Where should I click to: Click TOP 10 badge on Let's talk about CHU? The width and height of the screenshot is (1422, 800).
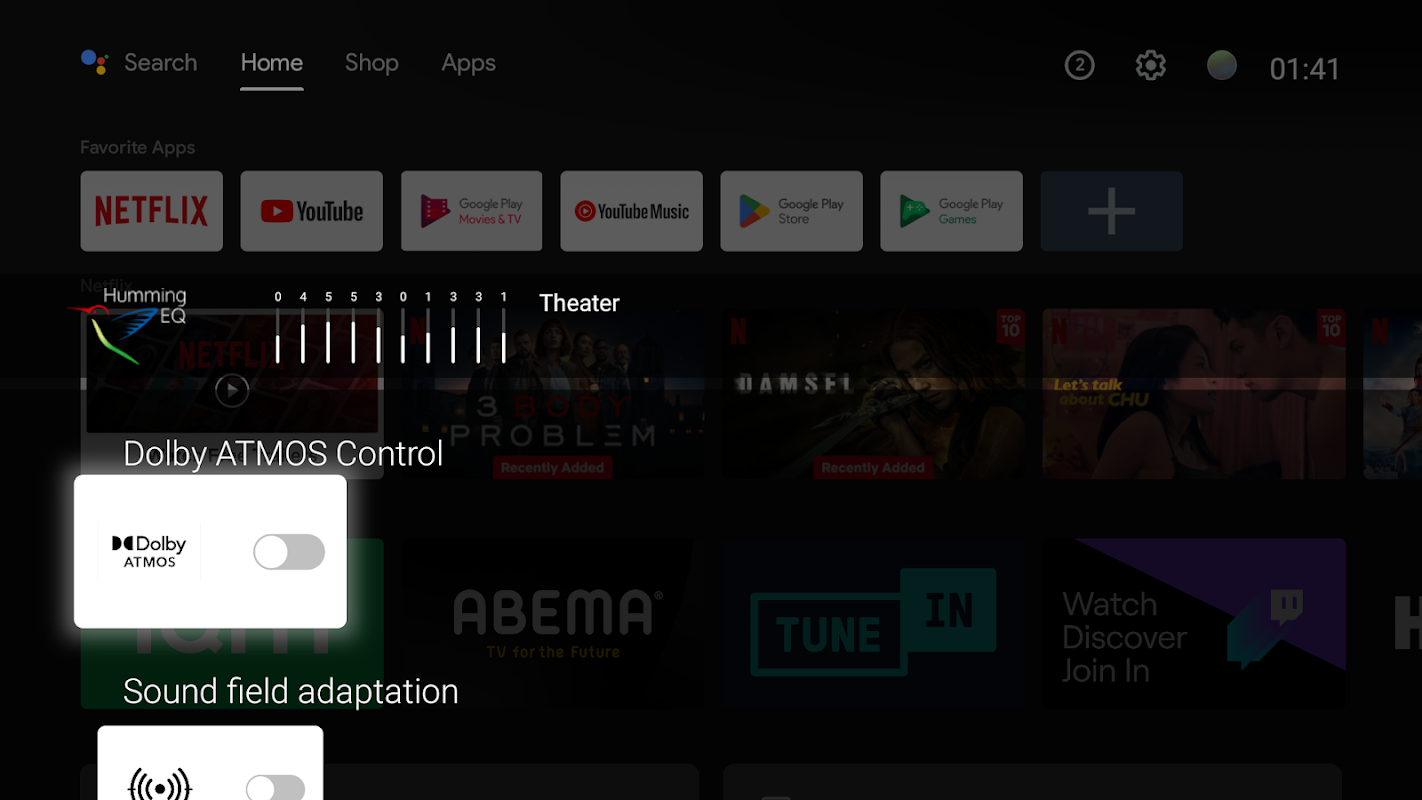(1331, 327)
